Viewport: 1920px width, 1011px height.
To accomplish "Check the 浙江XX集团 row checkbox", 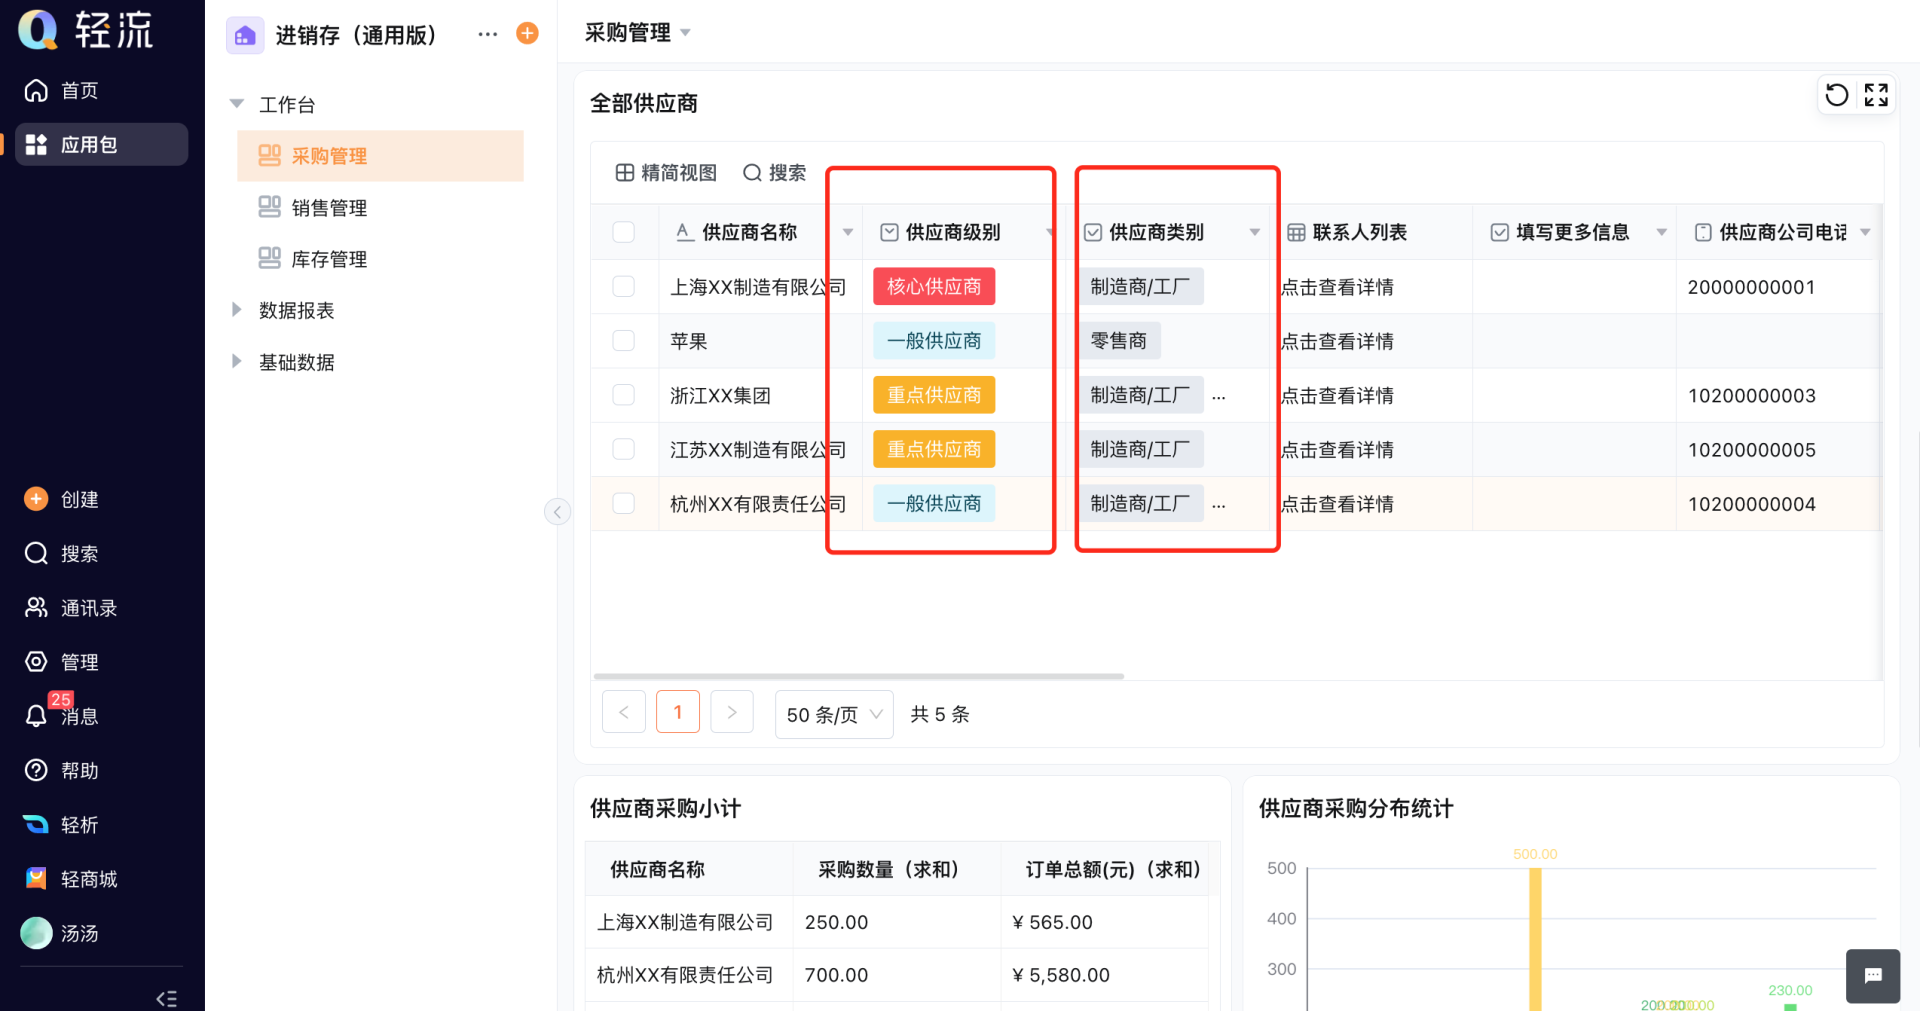I will coord(623,394).
